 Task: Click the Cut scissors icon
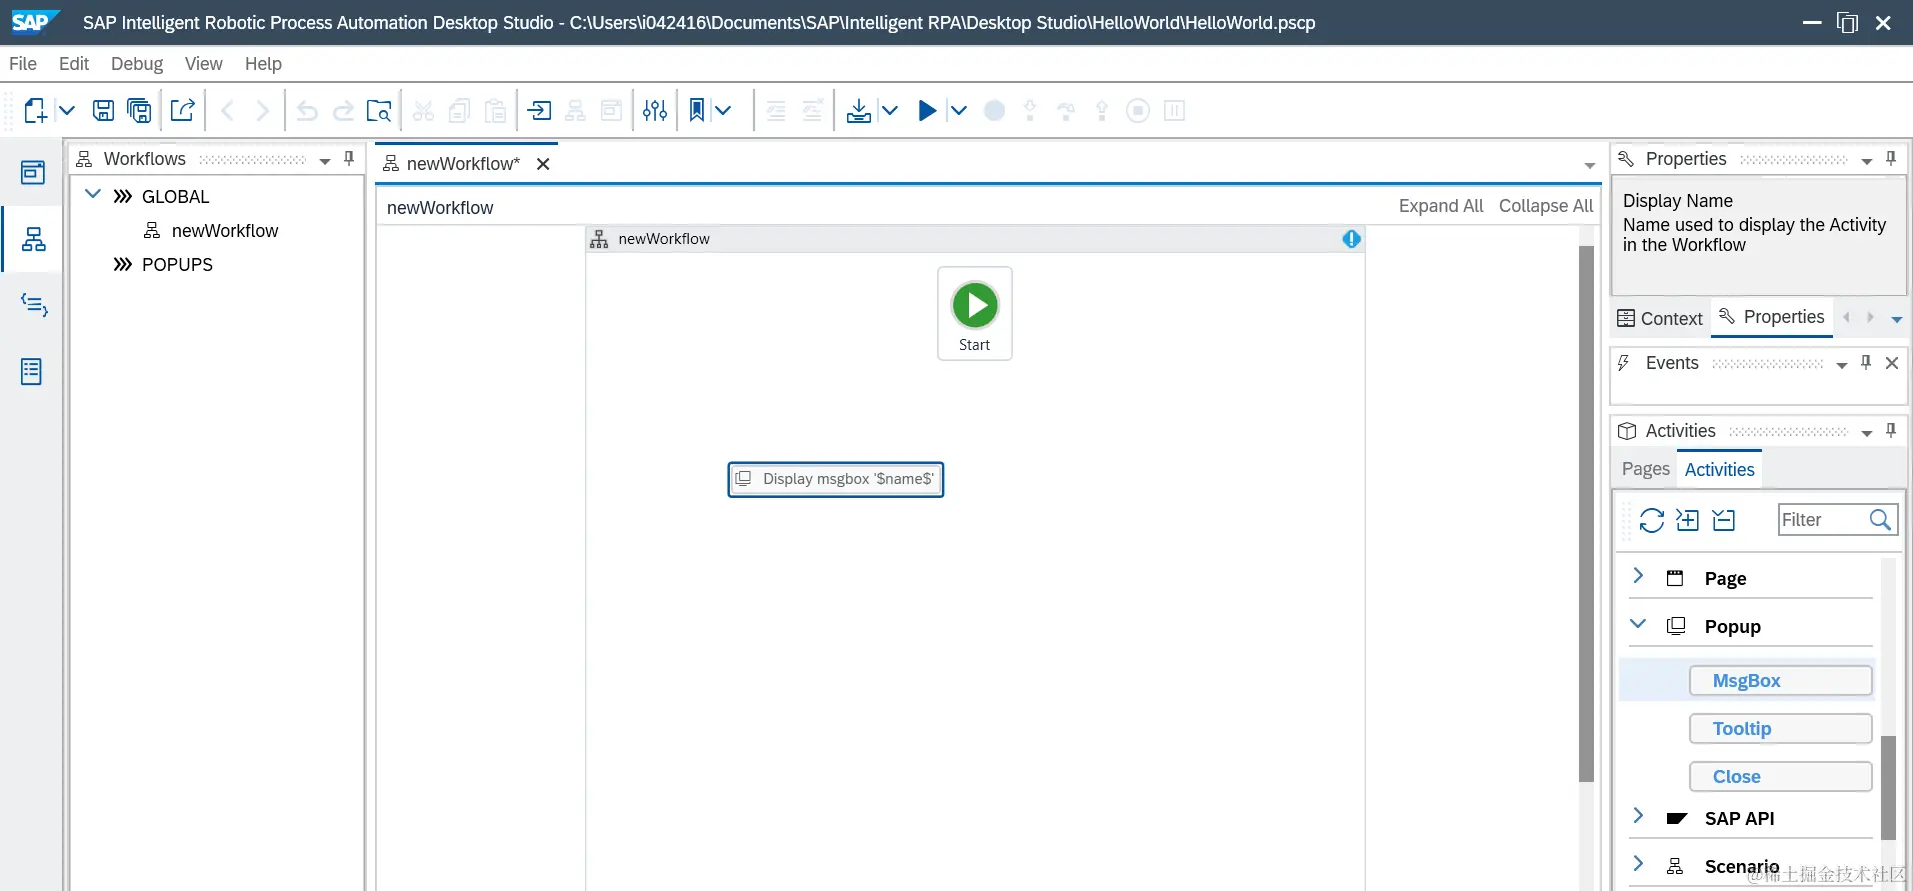pos(423,111)
